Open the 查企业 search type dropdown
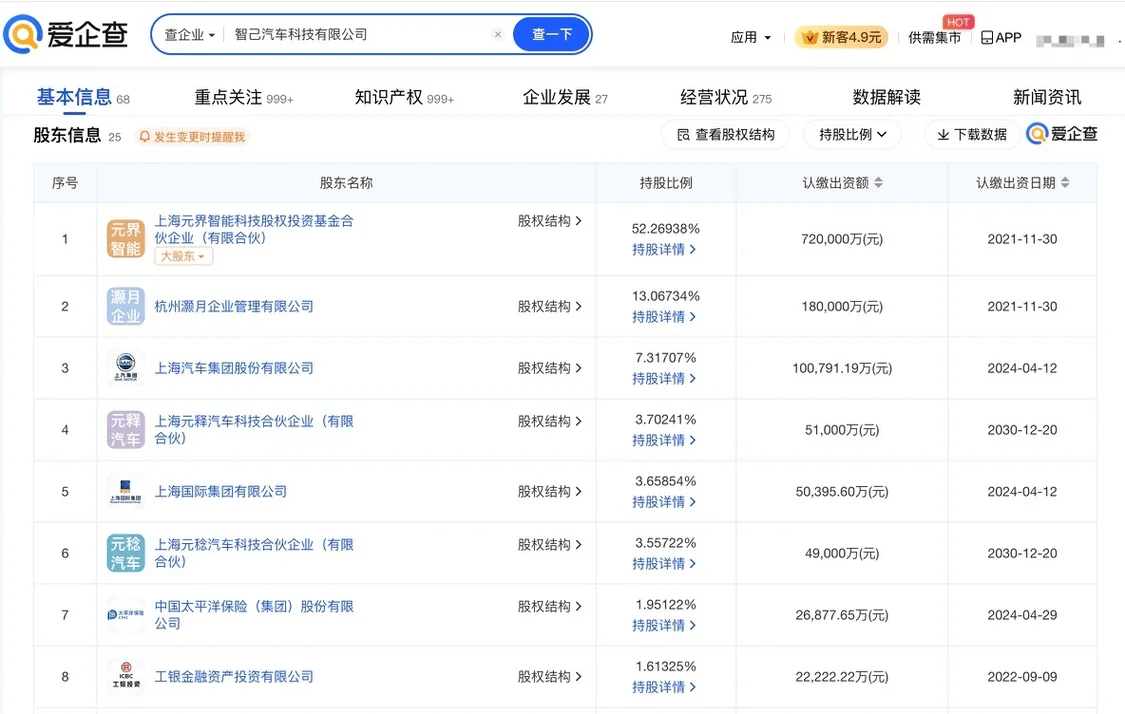Screen dimensions: 1125x714 click(189, 34)
